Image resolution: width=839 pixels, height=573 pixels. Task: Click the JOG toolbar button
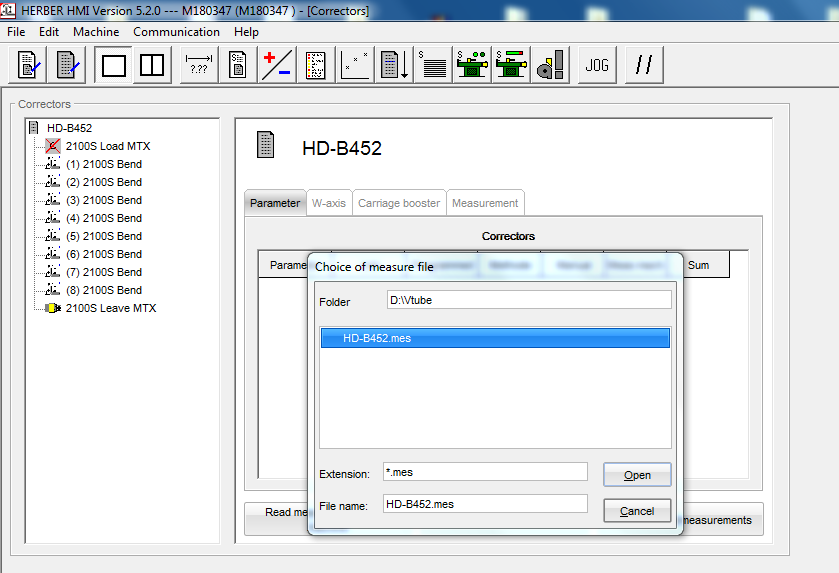pos(597,65)
